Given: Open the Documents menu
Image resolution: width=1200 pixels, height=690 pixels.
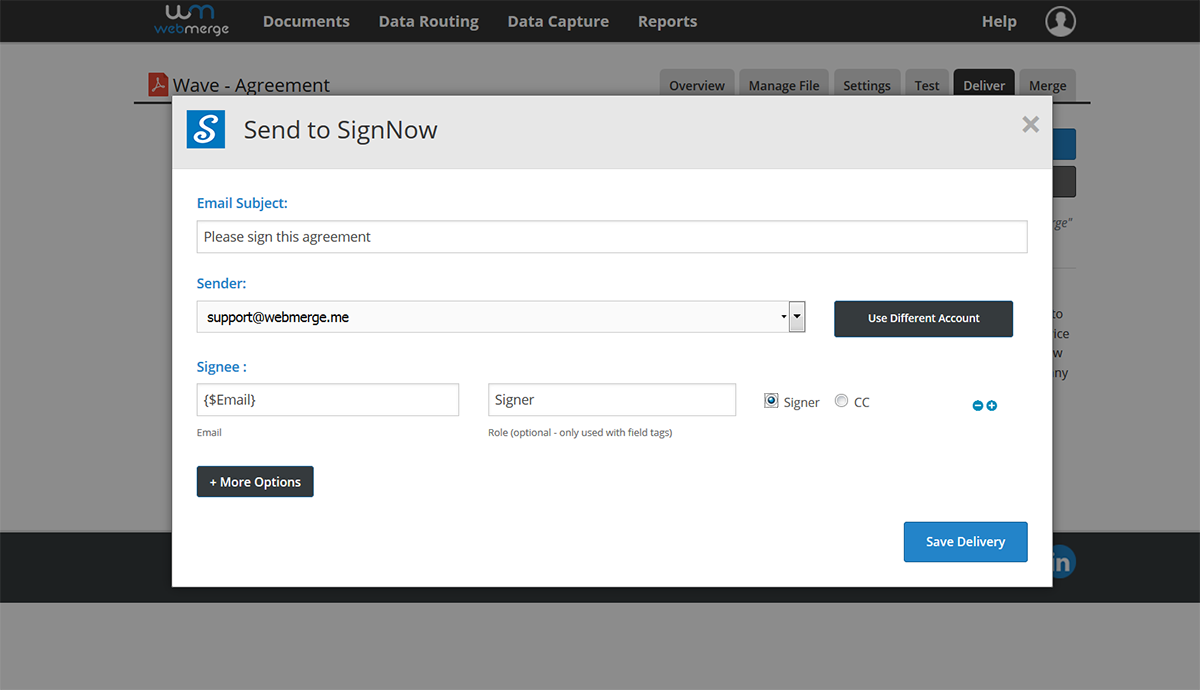Looking at the screenshot, I should 306,21.
